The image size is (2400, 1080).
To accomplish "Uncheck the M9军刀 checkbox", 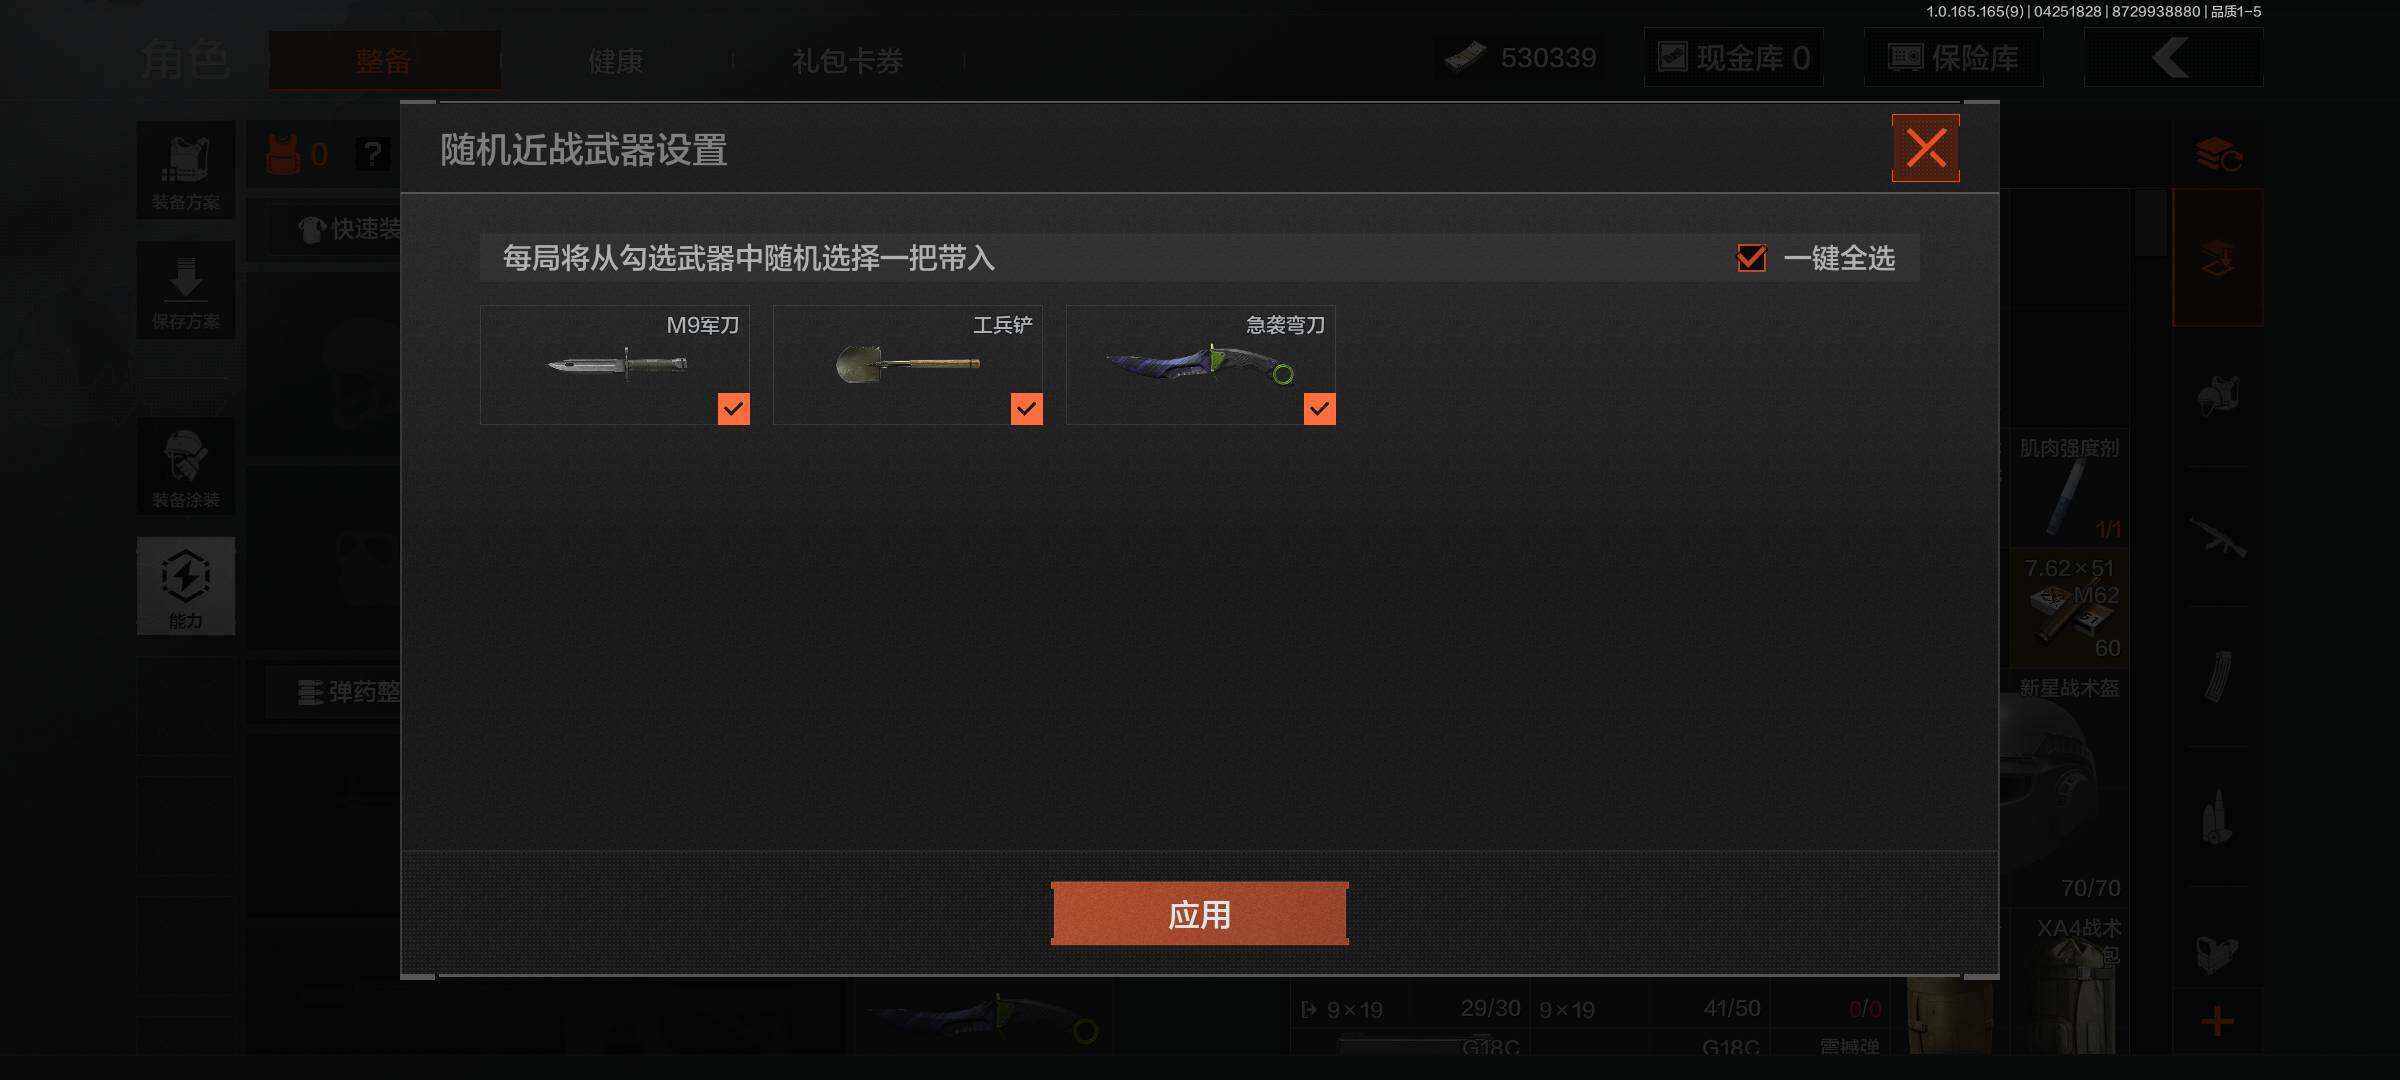I will (x=733, y=409).
